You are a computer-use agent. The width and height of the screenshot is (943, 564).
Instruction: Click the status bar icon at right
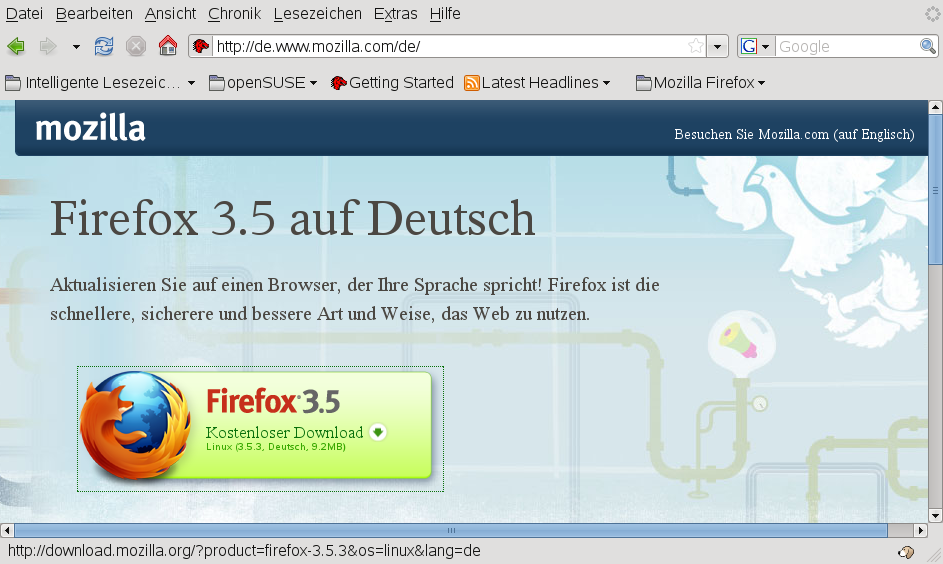[x=906, y=551]
